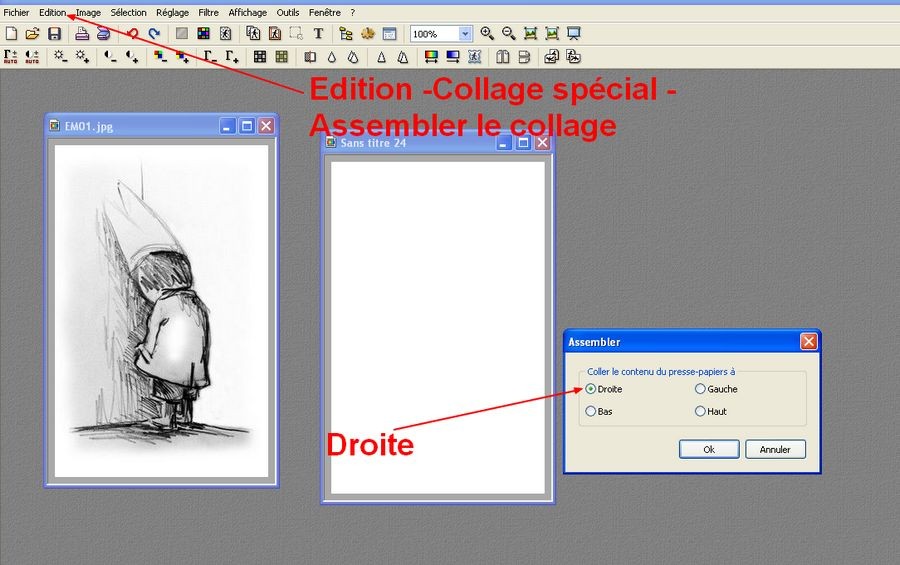Viewport: 900px width, 565px height.
Task: Click the Zoom out magnifier icon
Action: click(x=509, y=34)
